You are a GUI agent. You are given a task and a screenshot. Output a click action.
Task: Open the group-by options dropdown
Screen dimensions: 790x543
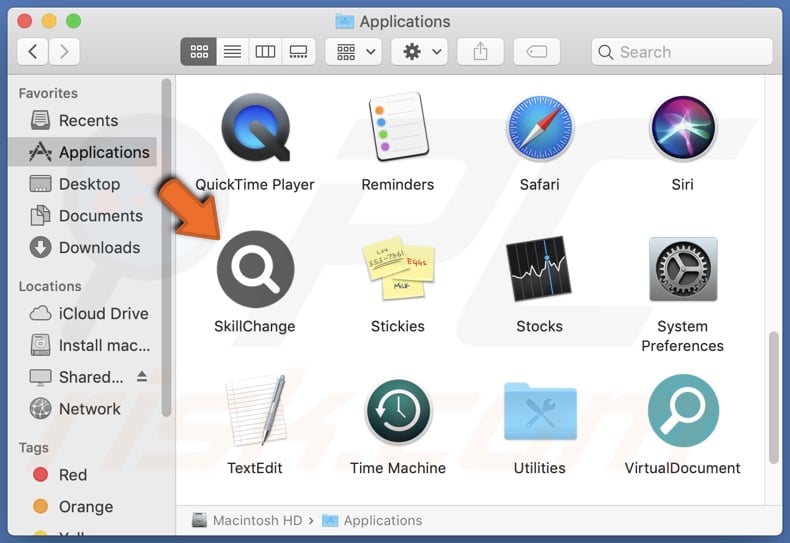[354, 51]
